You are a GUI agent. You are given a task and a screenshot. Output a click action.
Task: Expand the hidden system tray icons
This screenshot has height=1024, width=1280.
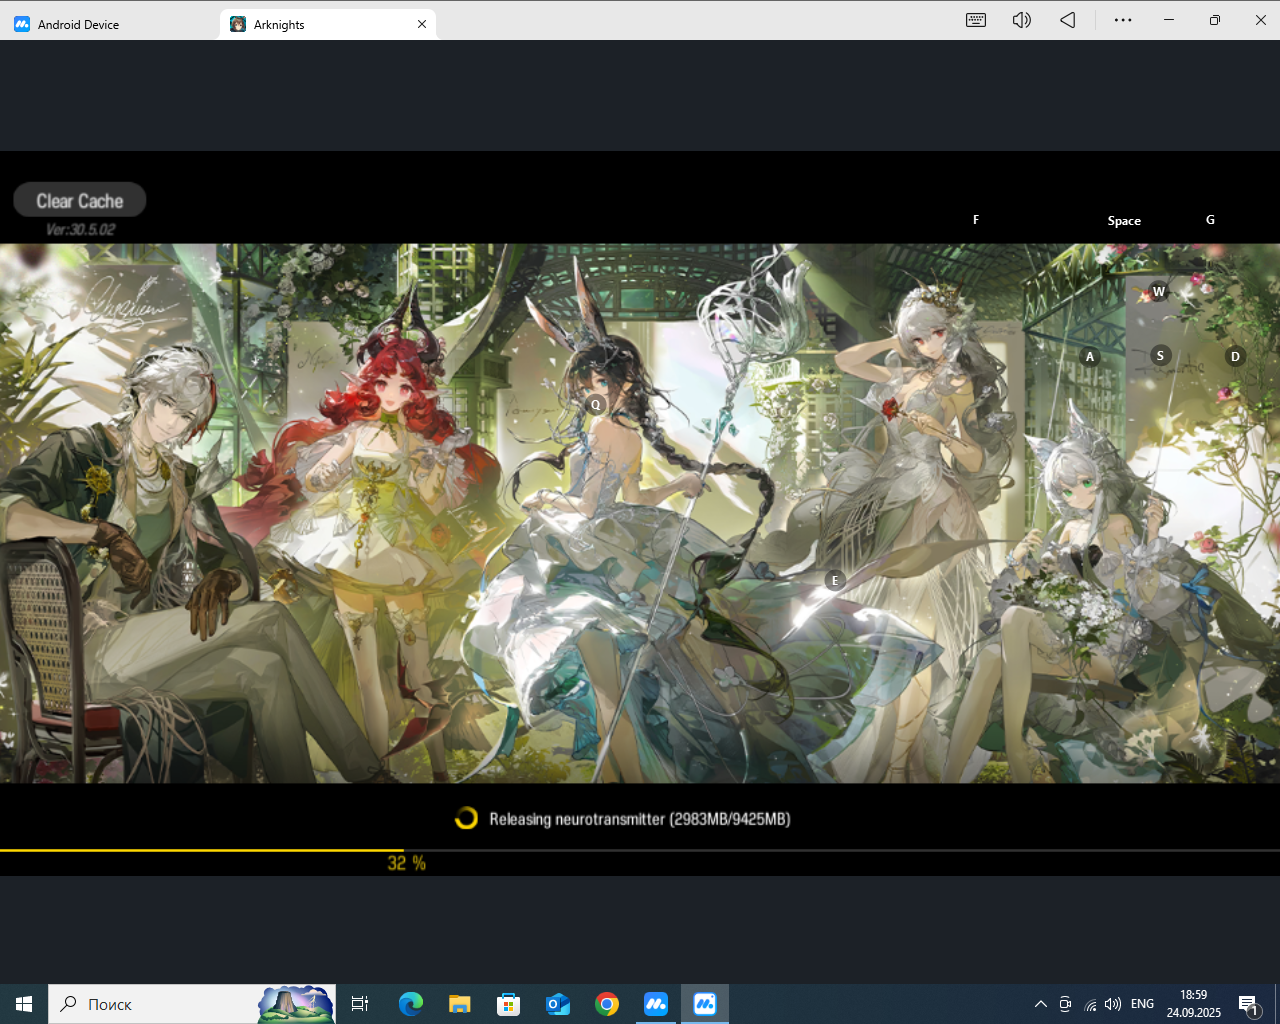pos(1041,1004)
